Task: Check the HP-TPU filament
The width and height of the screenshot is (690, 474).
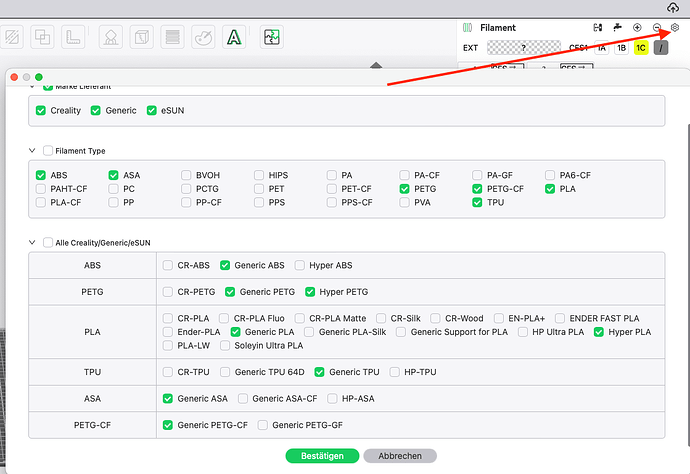Action: click(395, 372)
